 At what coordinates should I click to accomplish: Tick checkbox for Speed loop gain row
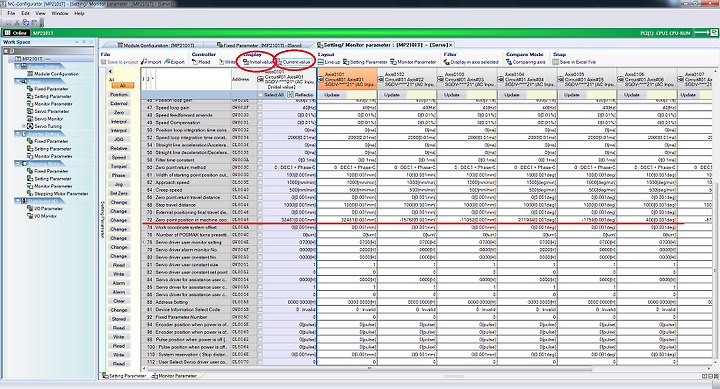point(260,107)
